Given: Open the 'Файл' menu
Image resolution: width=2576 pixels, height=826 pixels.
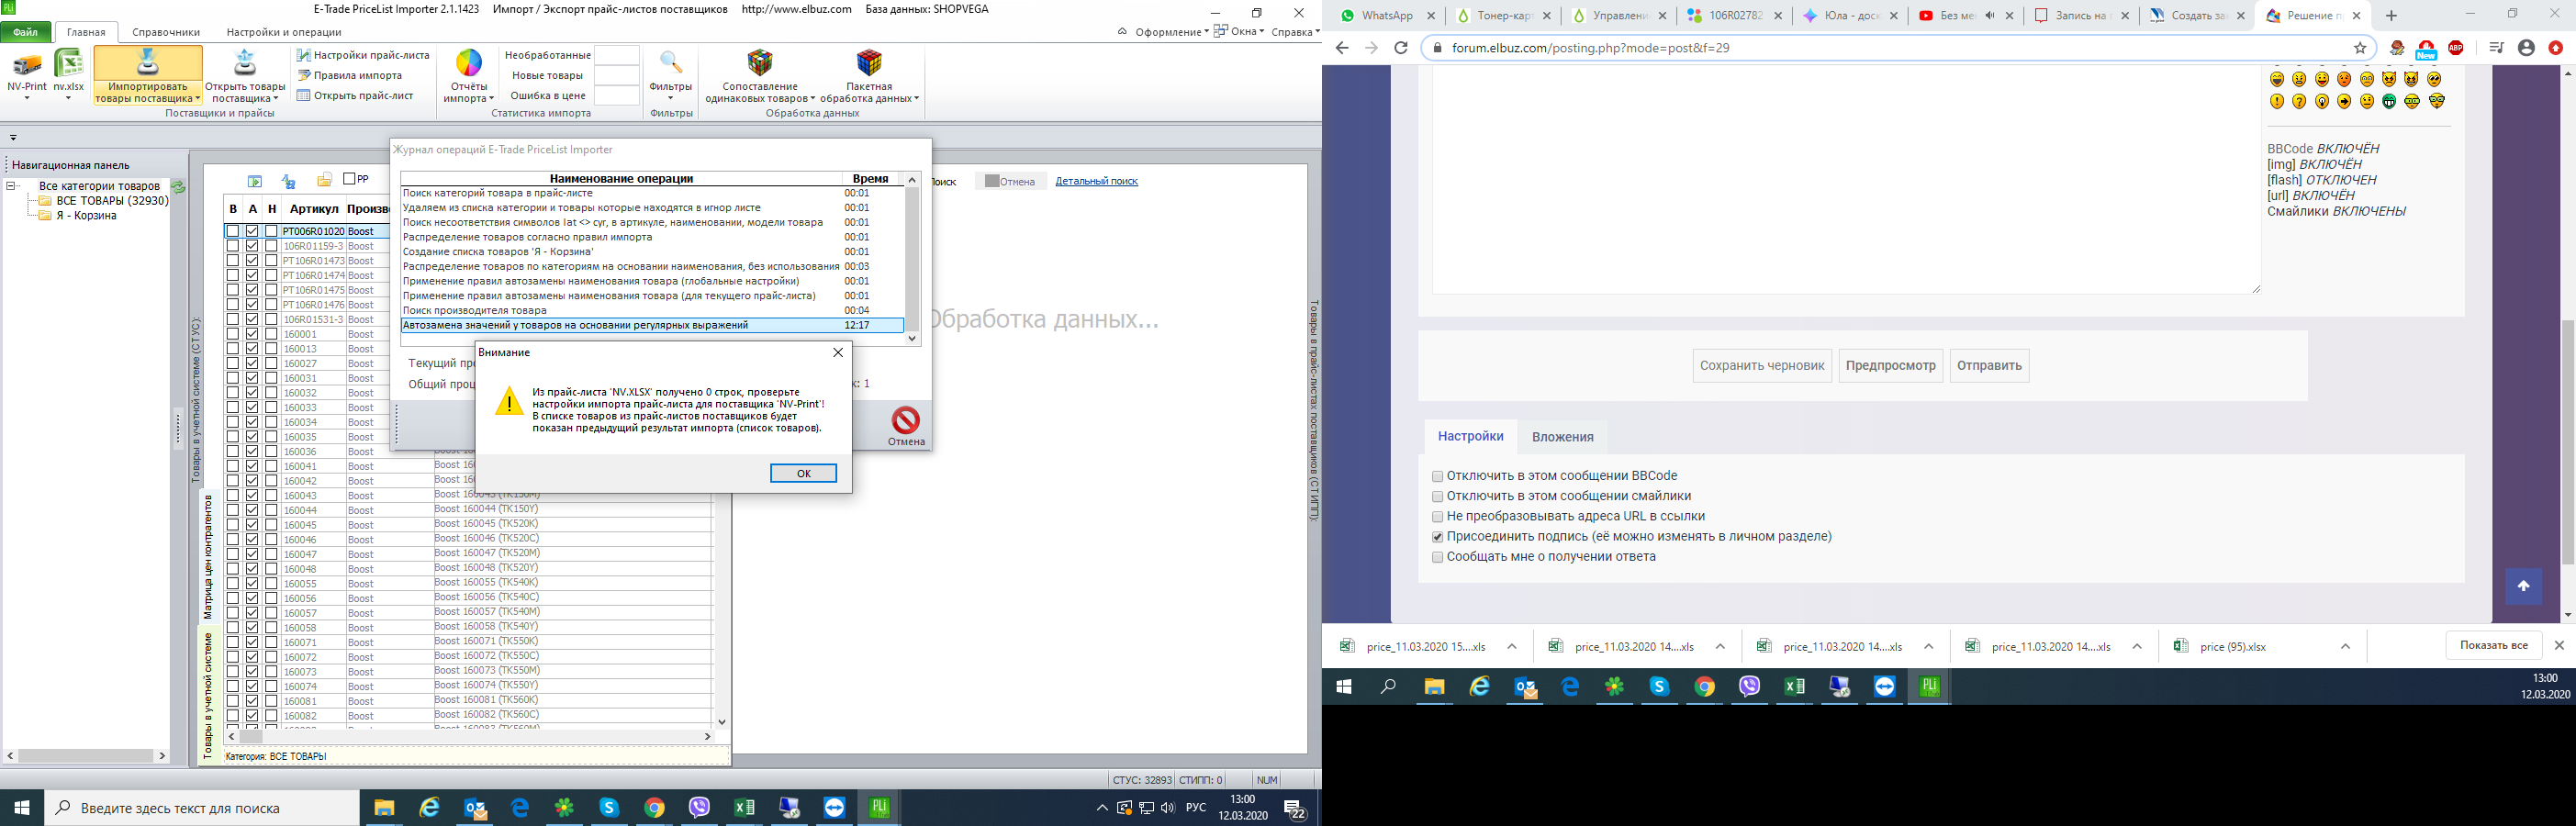Looking at the screenshot, I should (26, 32).
